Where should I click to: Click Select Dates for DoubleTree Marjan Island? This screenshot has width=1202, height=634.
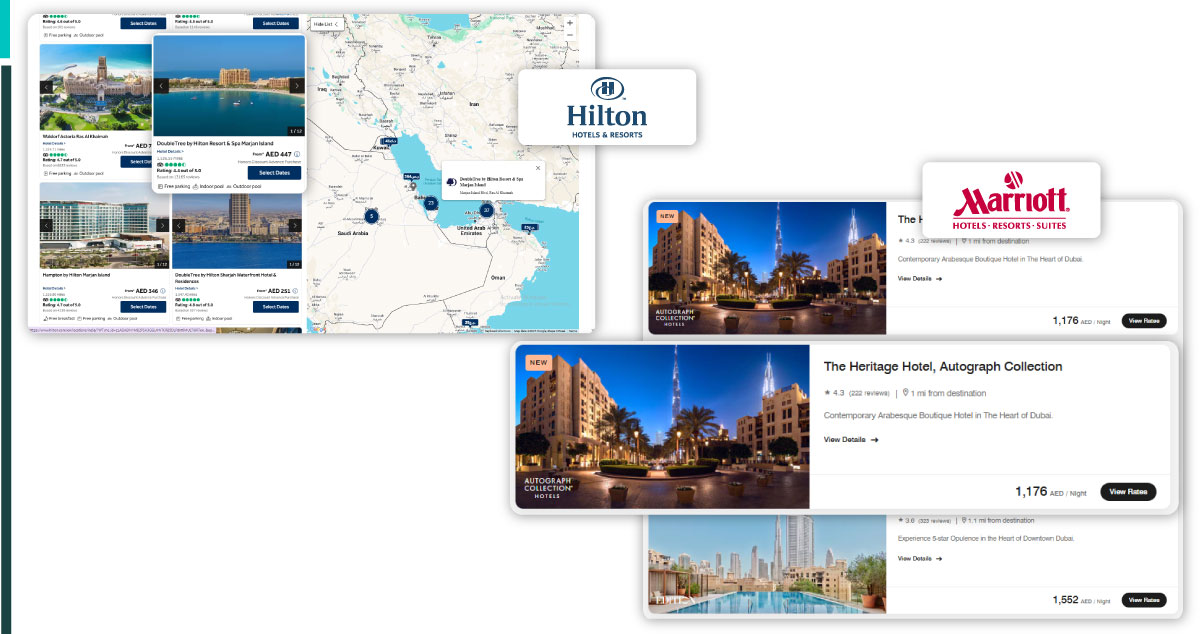click(x=274, y=173)
